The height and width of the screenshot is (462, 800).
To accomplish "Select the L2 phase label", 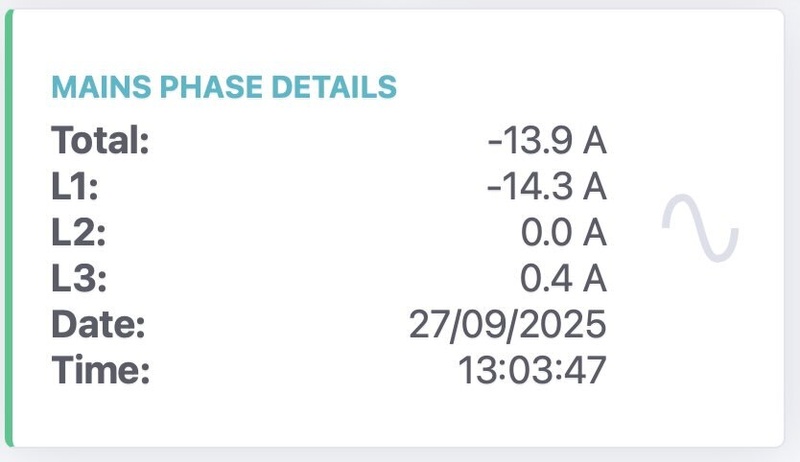I will click(x=76, y=233).
